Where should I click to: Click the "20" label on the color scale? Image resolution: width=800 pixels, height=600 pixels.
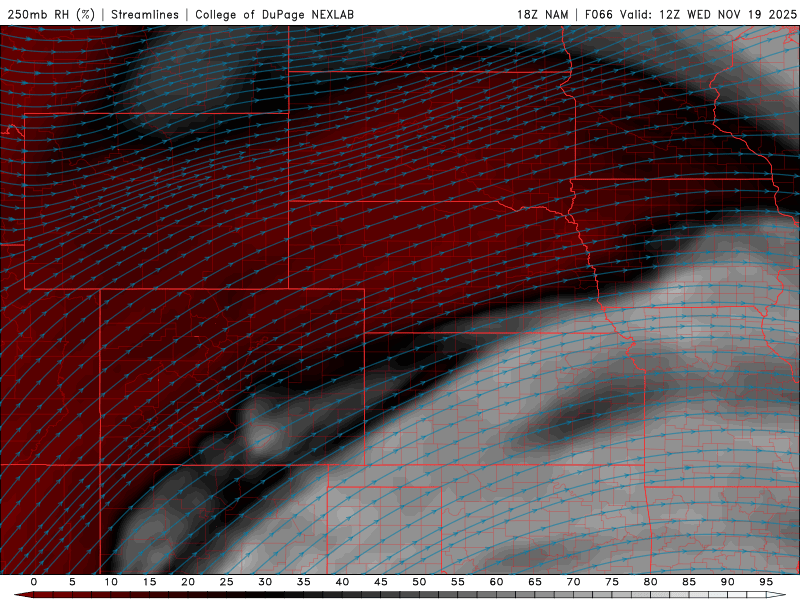tap(188, 582)
